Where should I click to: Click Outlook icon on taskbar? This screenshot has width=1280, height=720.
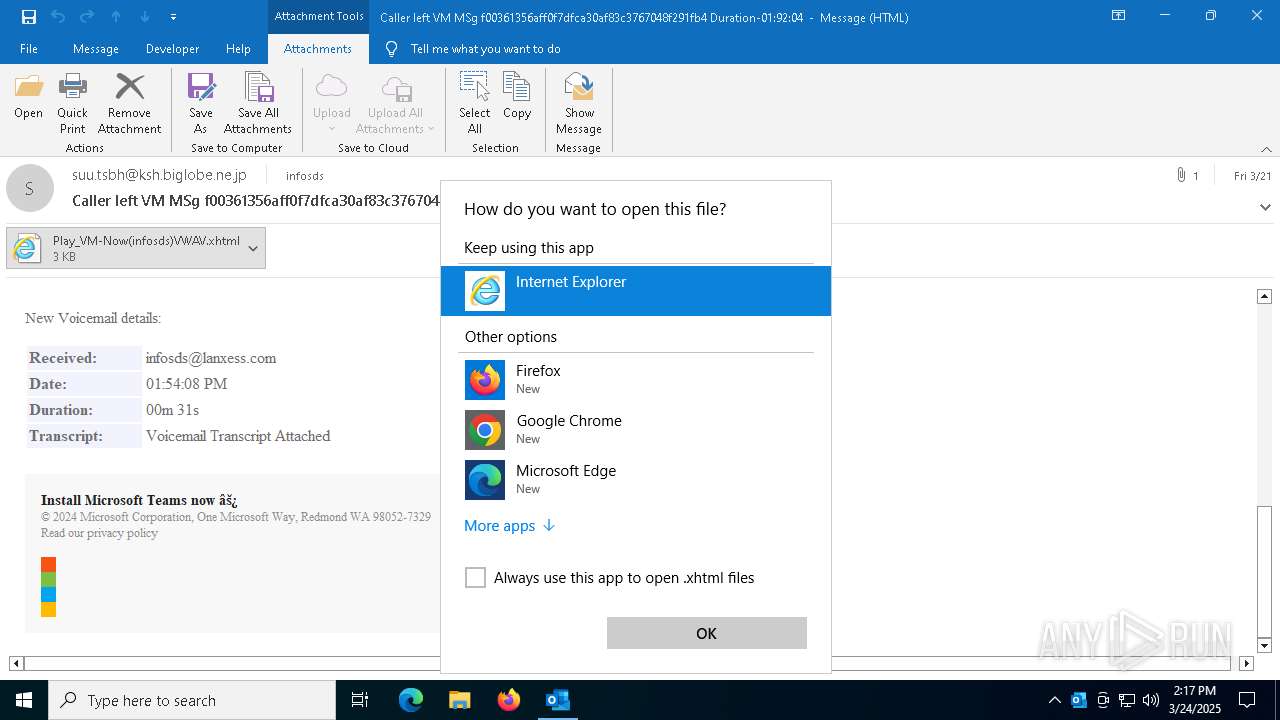[x=557, y=700]
